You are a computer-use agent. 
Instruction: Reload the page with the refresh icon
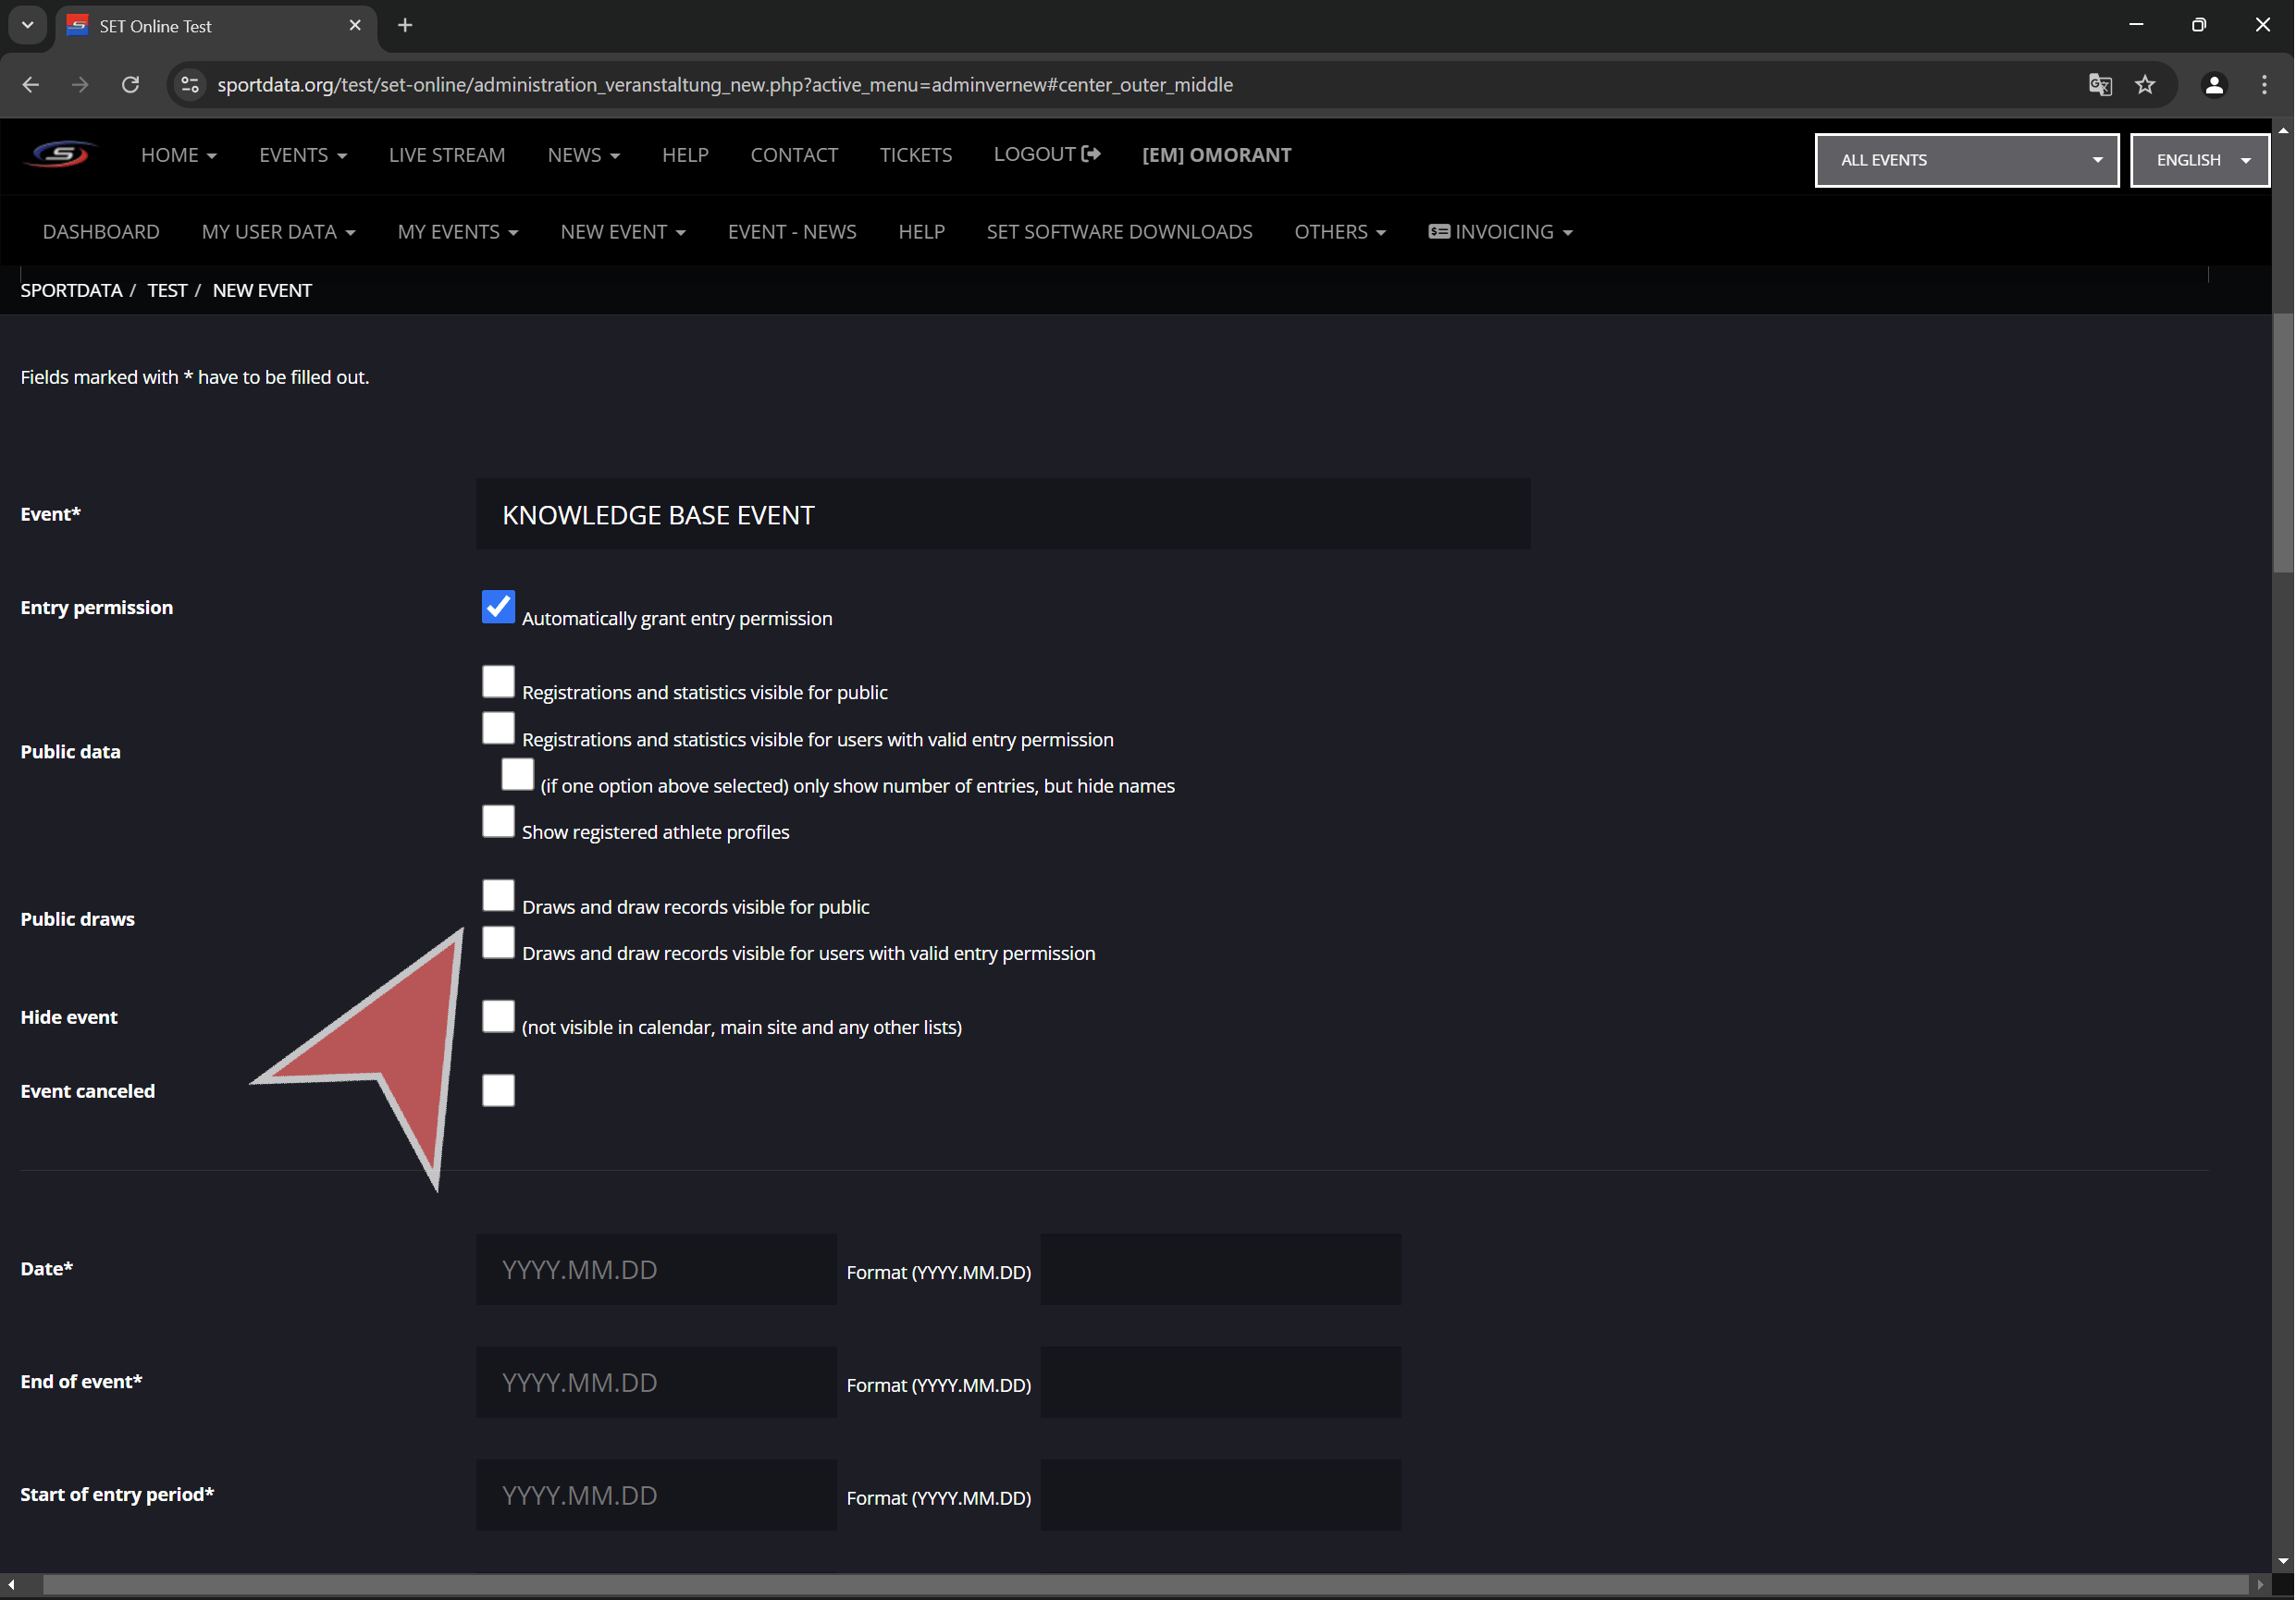130,85
